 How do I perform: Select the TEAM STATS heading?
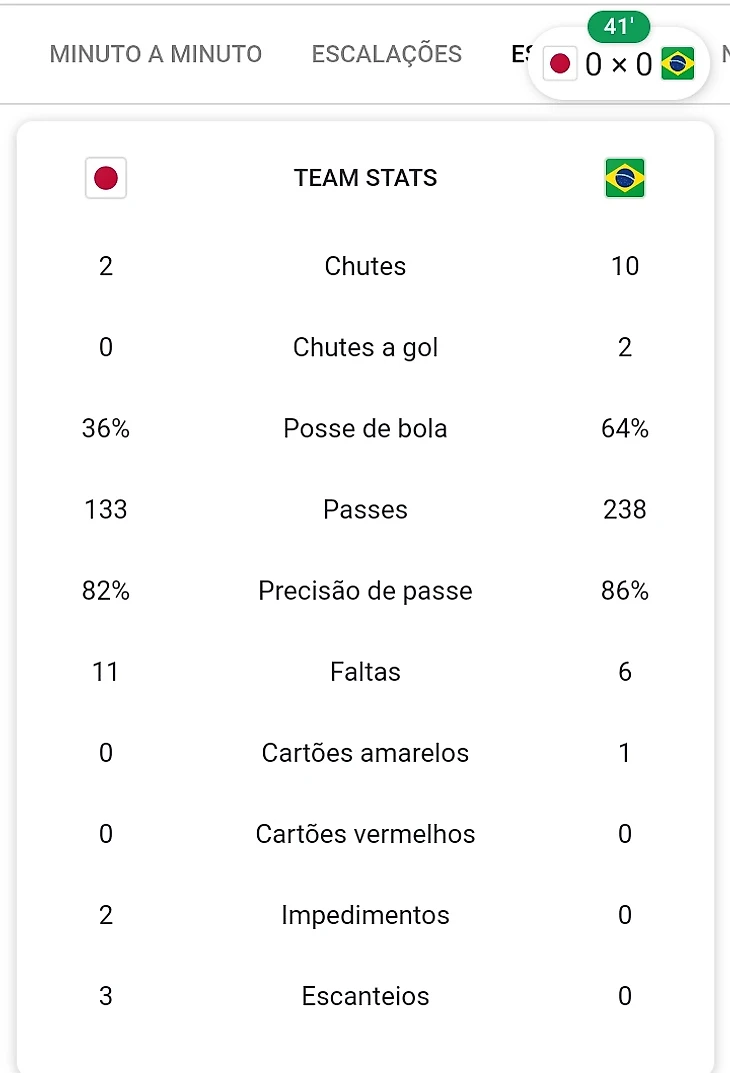coord(366,179)
